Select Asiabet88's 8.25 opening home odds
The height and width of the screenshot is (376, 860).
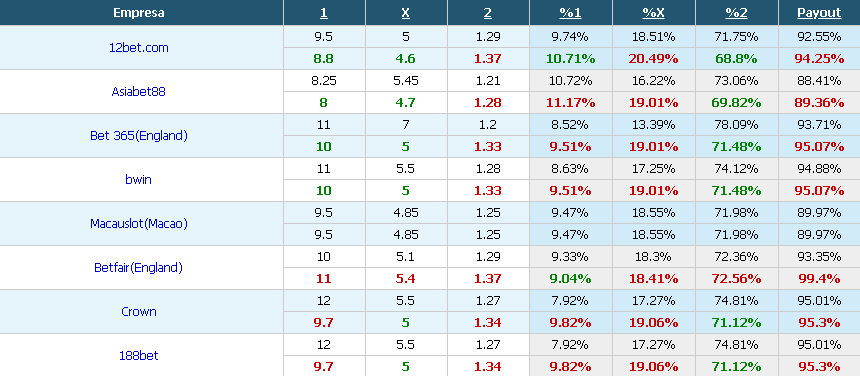324,81
